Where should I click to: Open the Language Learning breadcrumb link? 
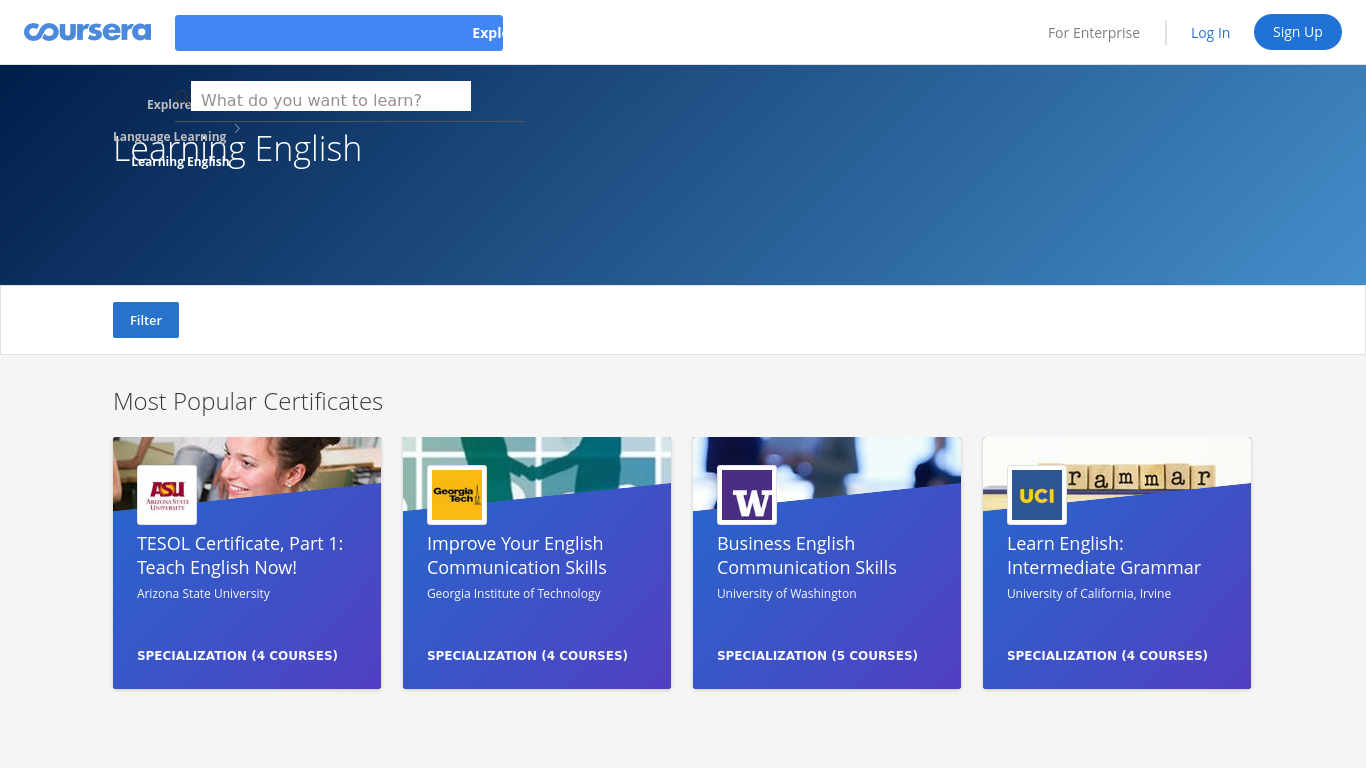[169, 136]
